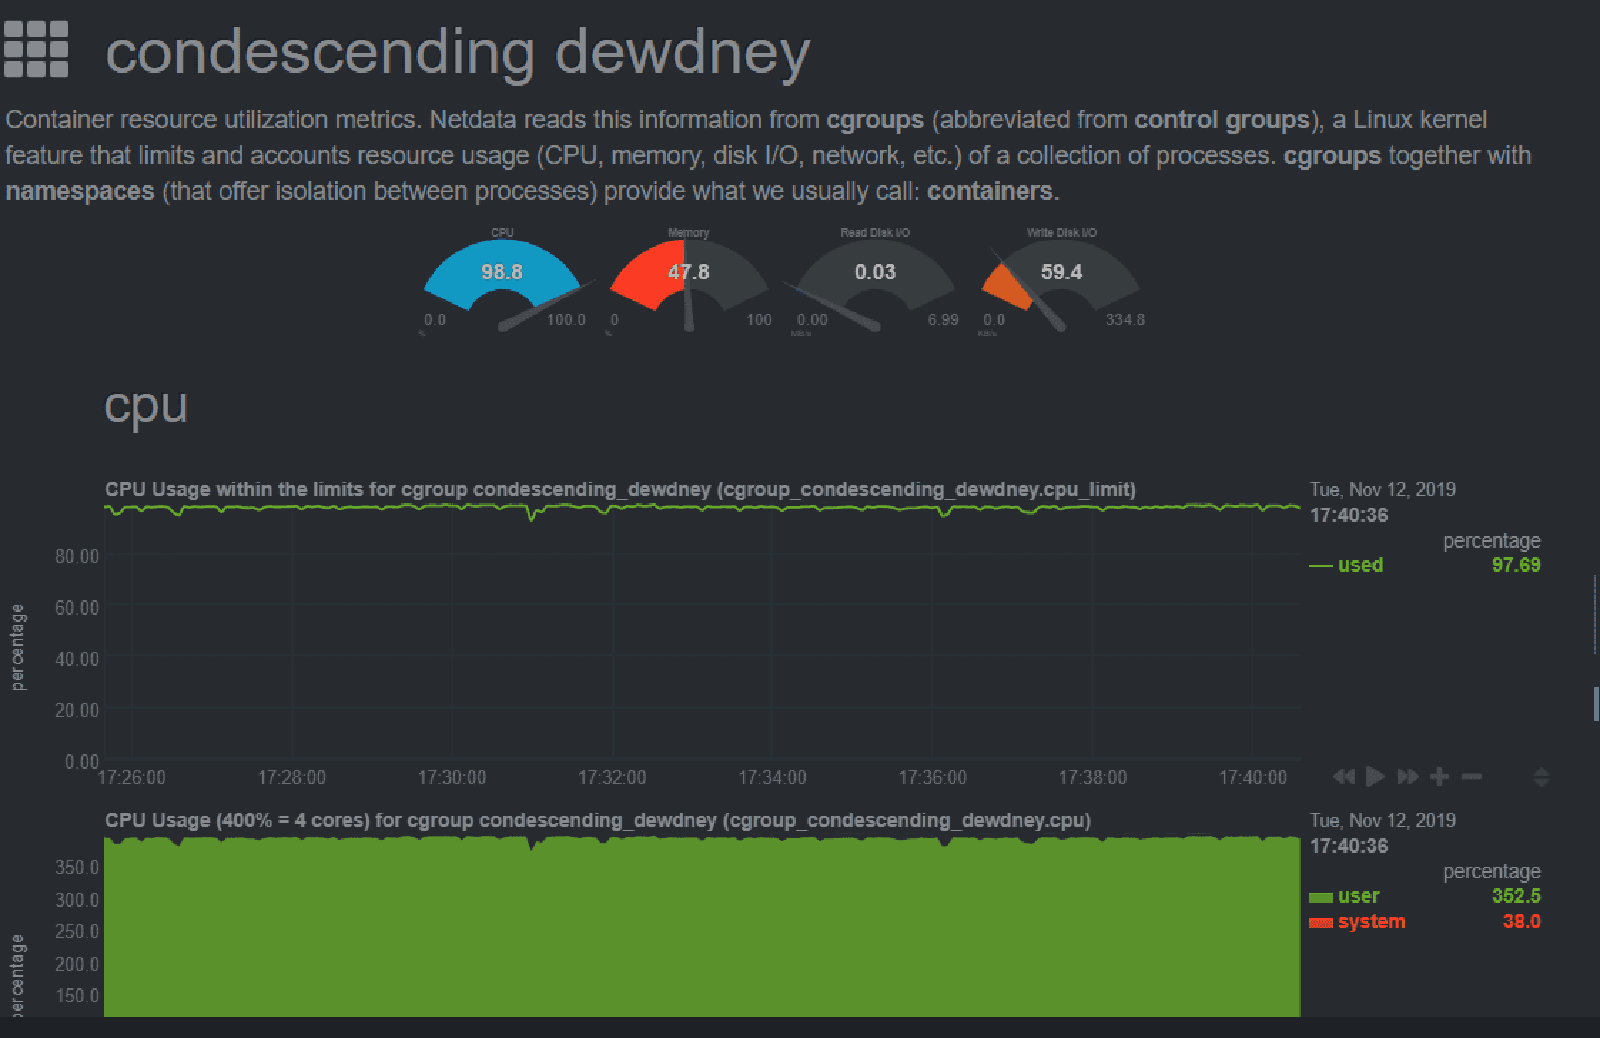Click the page scrollbar thumb on right edge
1600x1038 pixels.
click(1595, 703)
